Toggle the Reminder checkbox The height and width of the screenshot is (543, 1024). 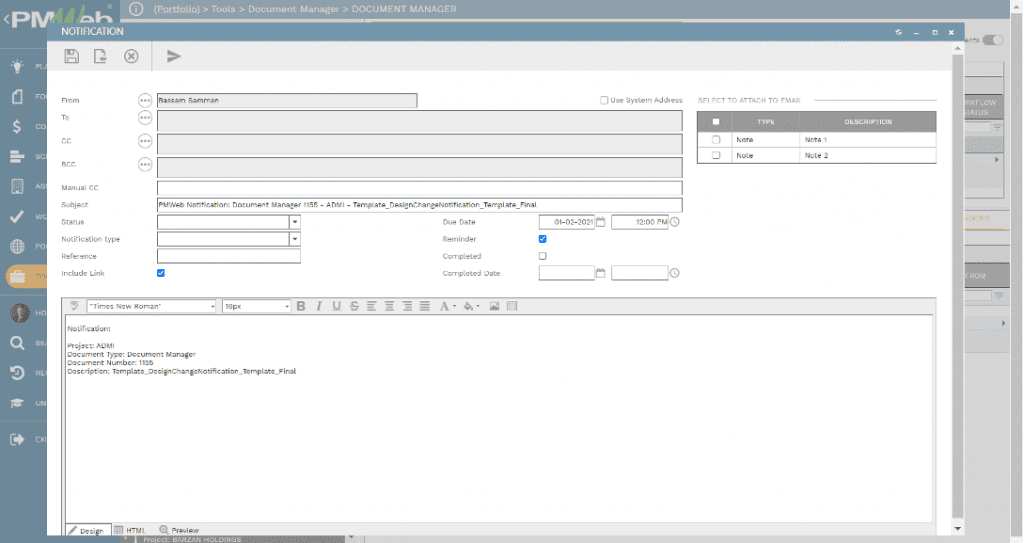tap(543, 239)
